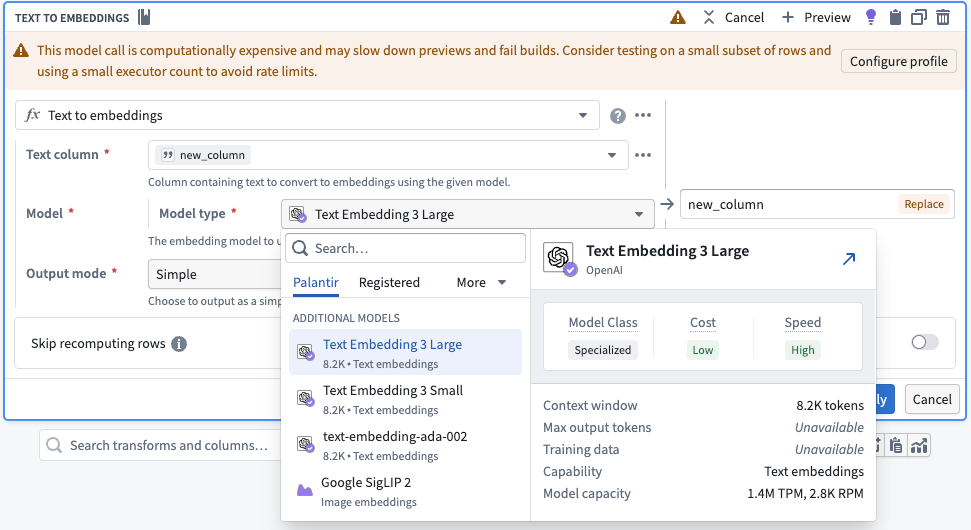Click the Specialized model class badge
This screenshot has width=971, height=530.
(603, 350)
